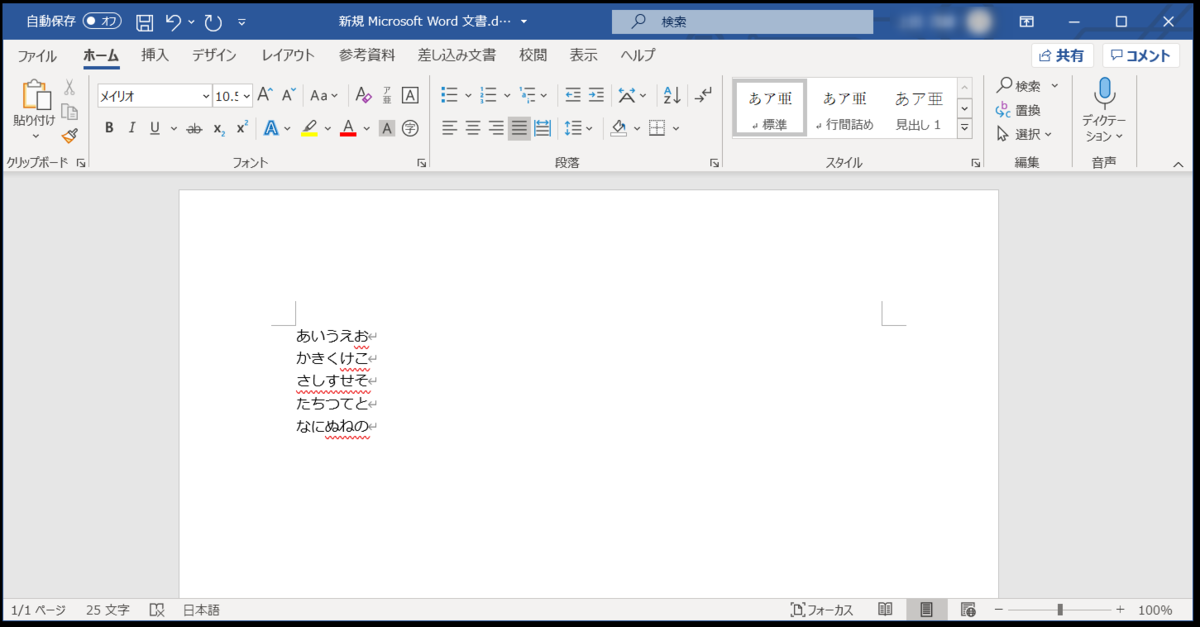Expand the bullets list dropdown arrow
1200x627 pixels.
point(468,96)
